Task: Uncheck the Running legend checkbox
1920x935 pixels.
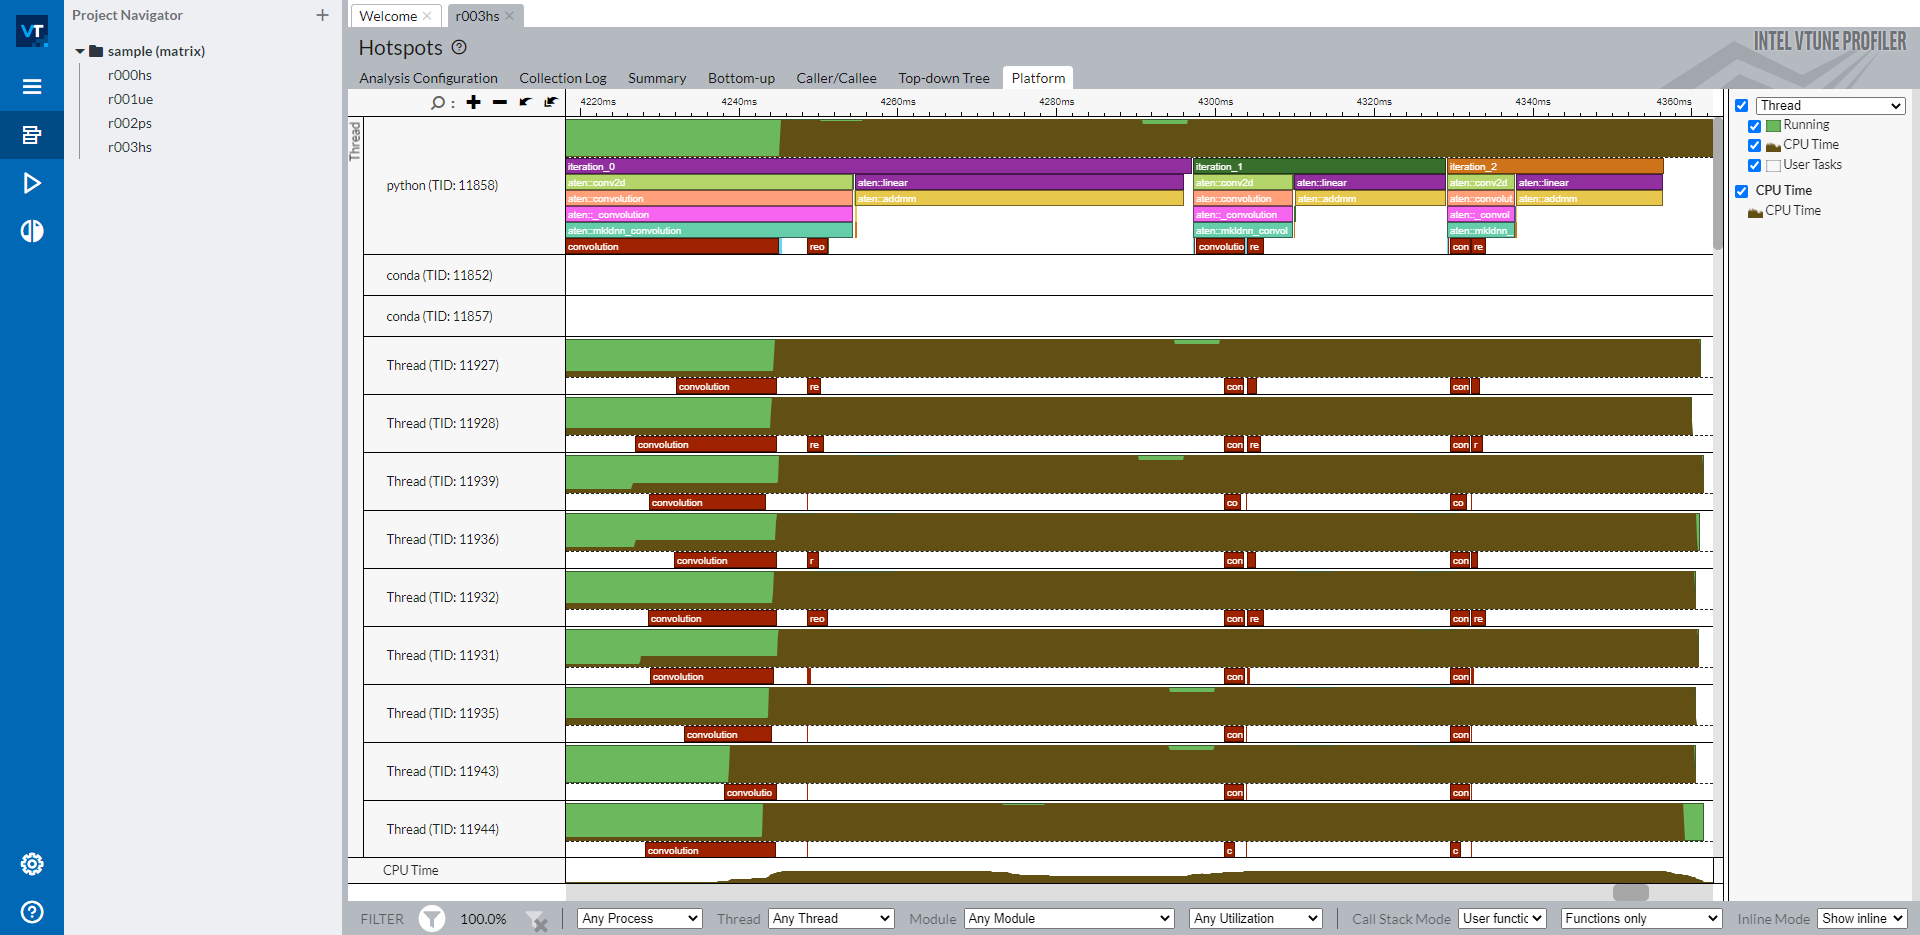Action: pyautogui.click(x=1755, y=126)
